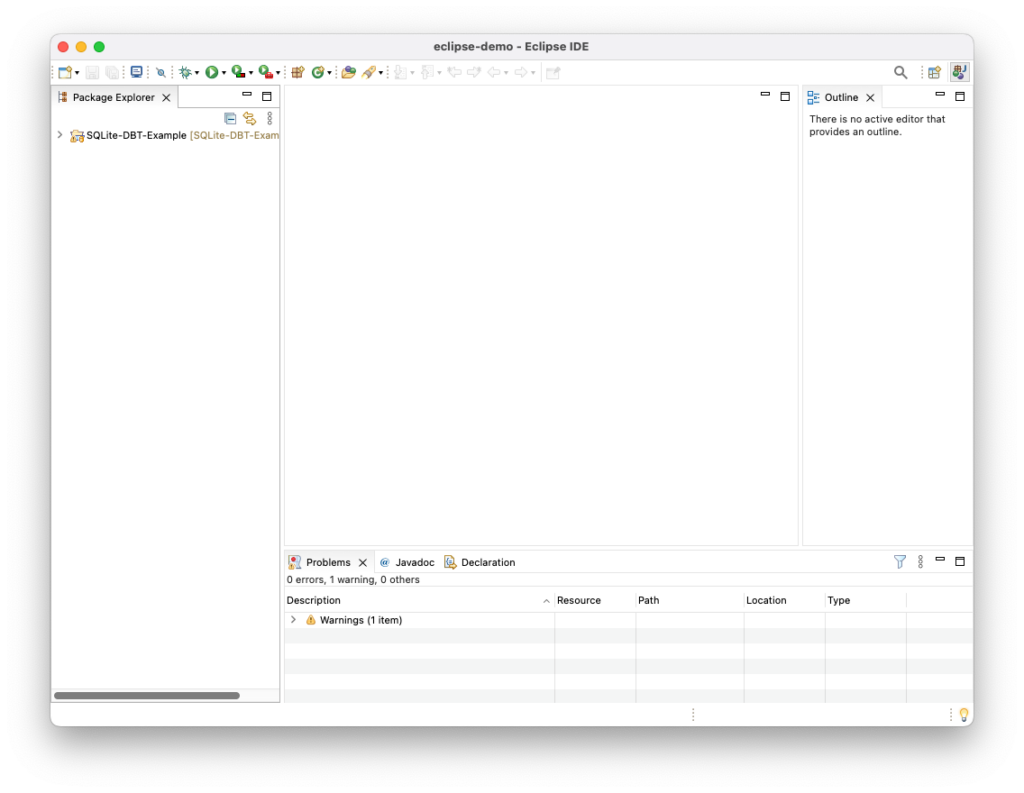Screen dimensions: 1024x793
Task: Switch to the Declaration tab
Action: pos(487,562)
